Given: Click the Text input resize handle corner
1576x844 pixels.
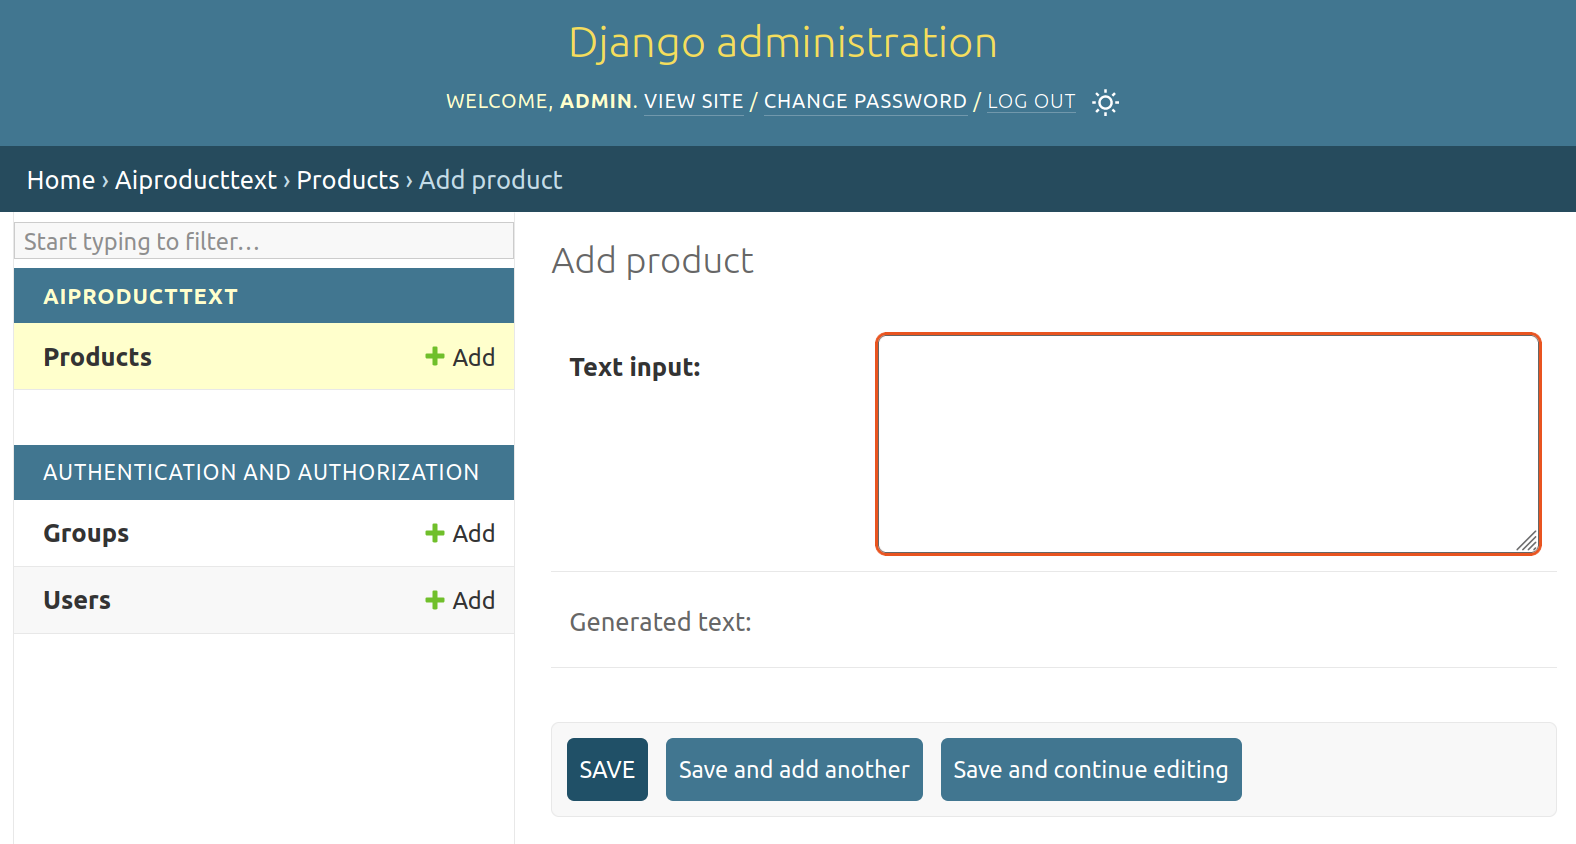Looking at the screenshot, I should [x=1527, y=541].
